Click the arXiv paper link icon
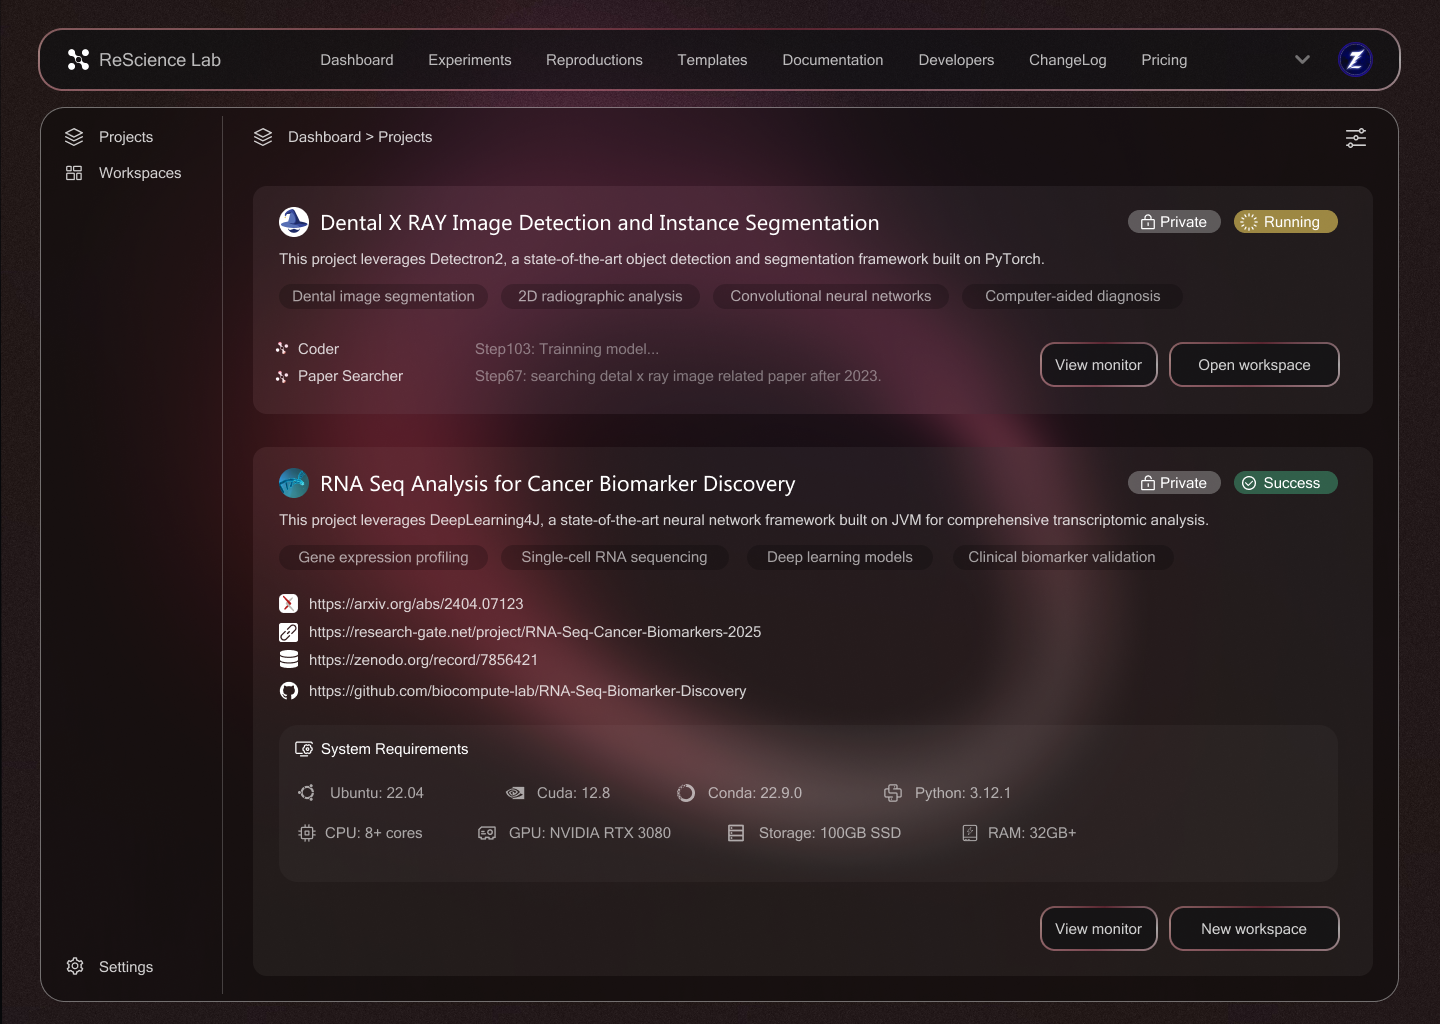The width and height of the screenshot is (1440, 1024). point(289,604)
